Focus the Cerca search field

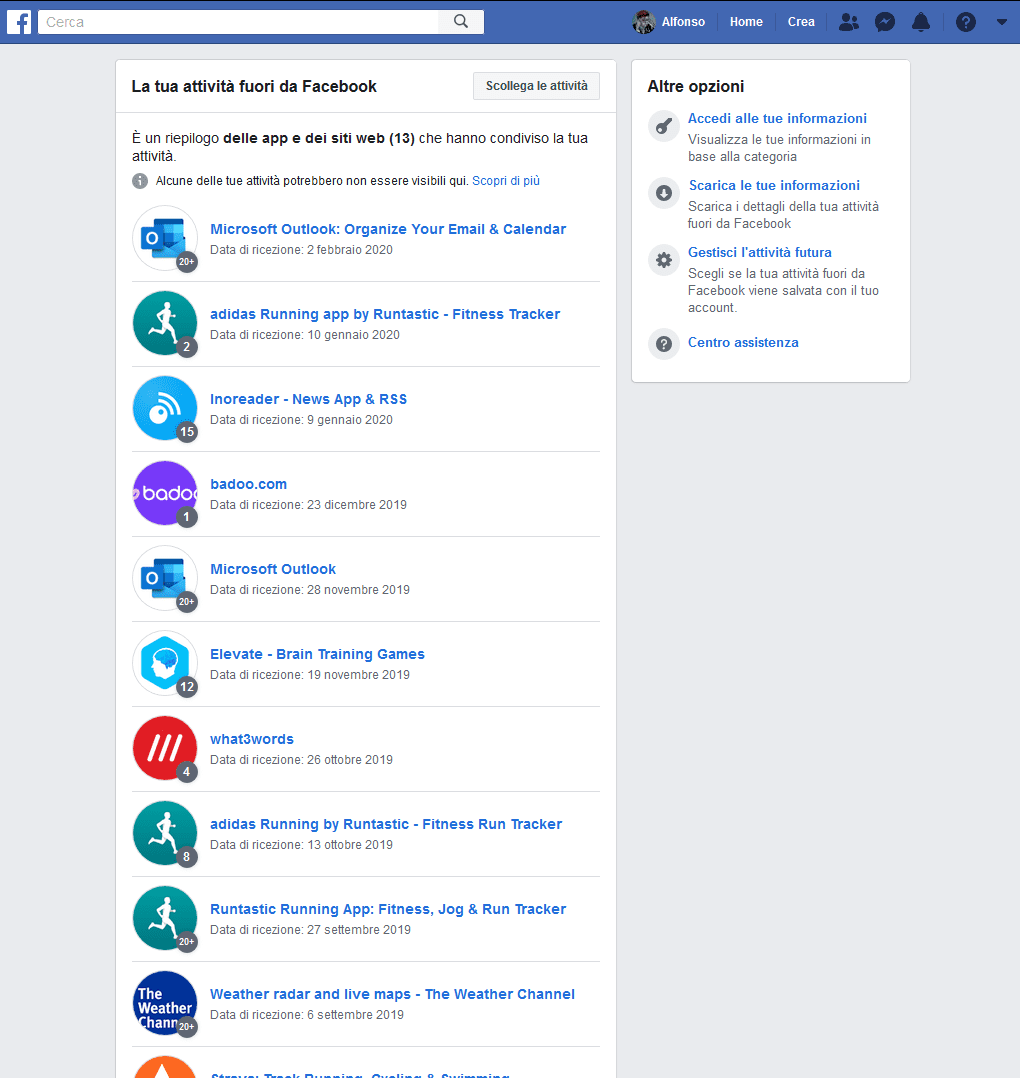[x=240, y=22]
